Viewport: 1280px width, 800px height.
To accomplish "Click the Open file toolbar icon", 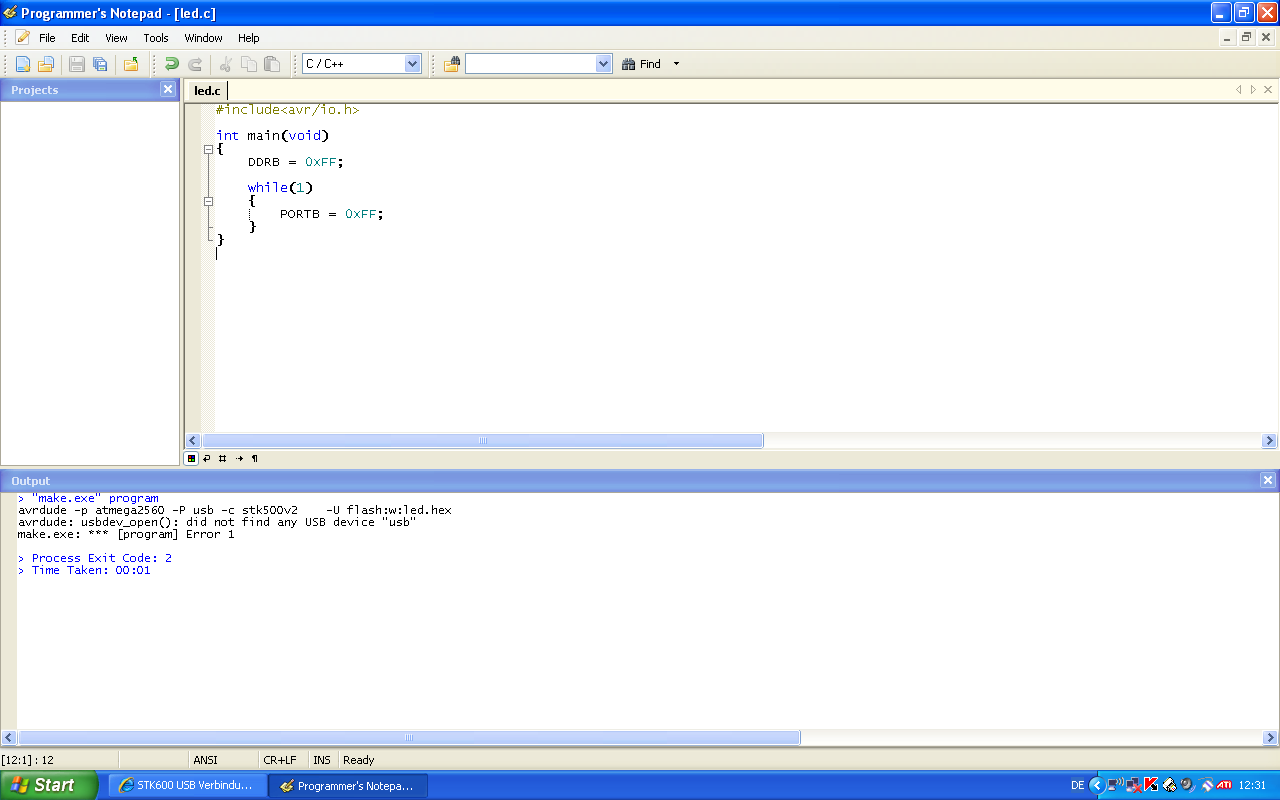I will 46,64.
